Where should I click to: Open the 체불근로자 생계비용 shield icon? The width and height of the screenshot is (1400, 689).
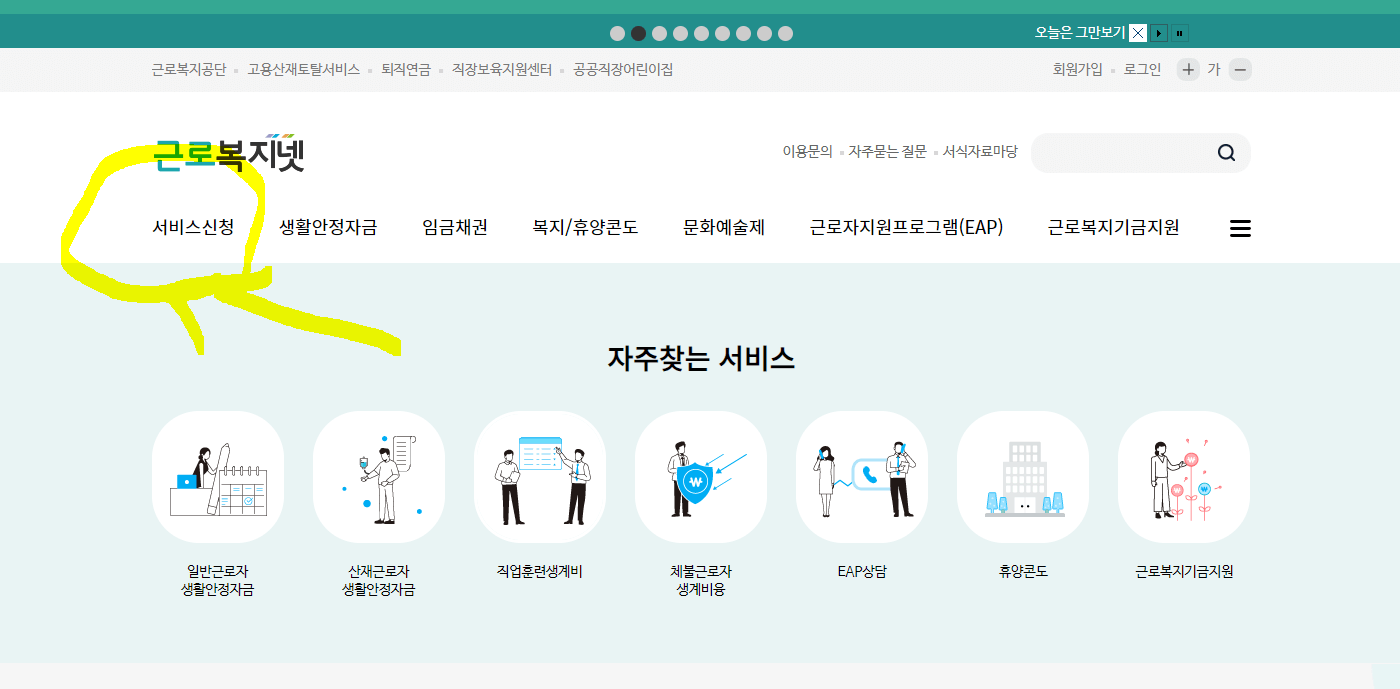point(701,477)
